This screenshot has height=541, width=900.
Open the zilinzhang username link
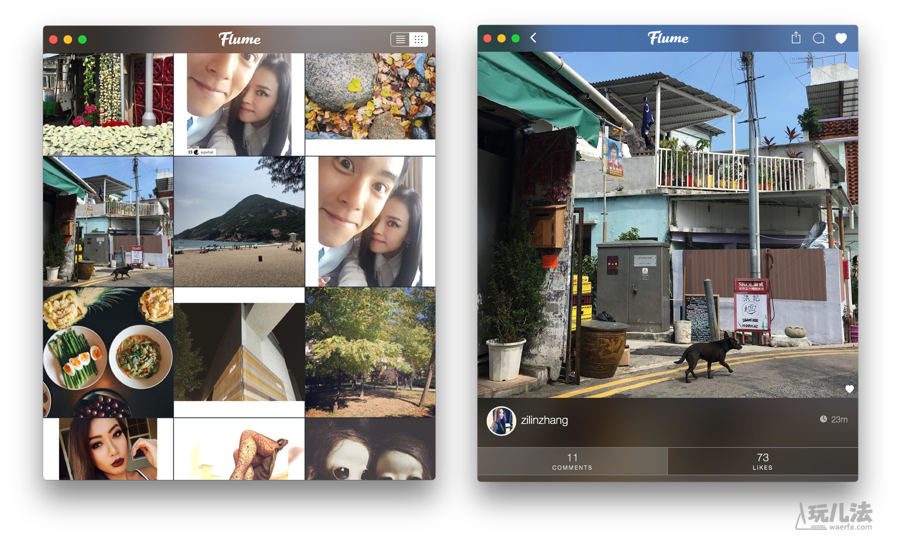click(544, 420)
